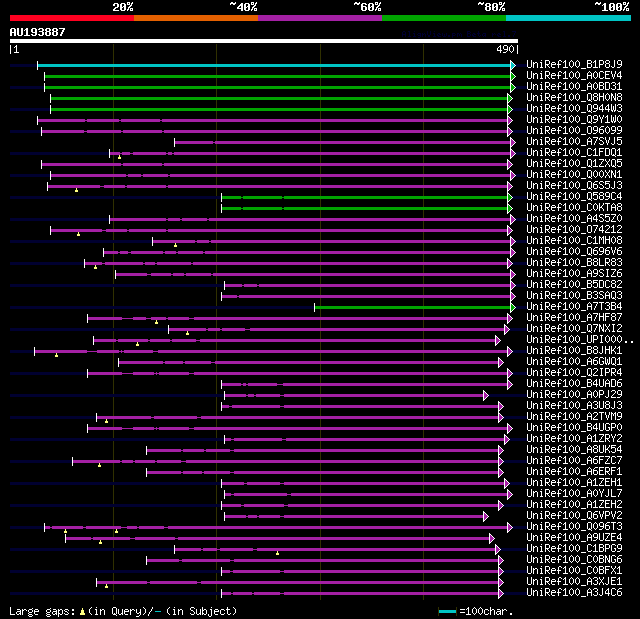The width and height of the screenshot is (640, 619).
Task: Click the UniRef100_B1P8J9 hit label
Action: coord(574,64)
